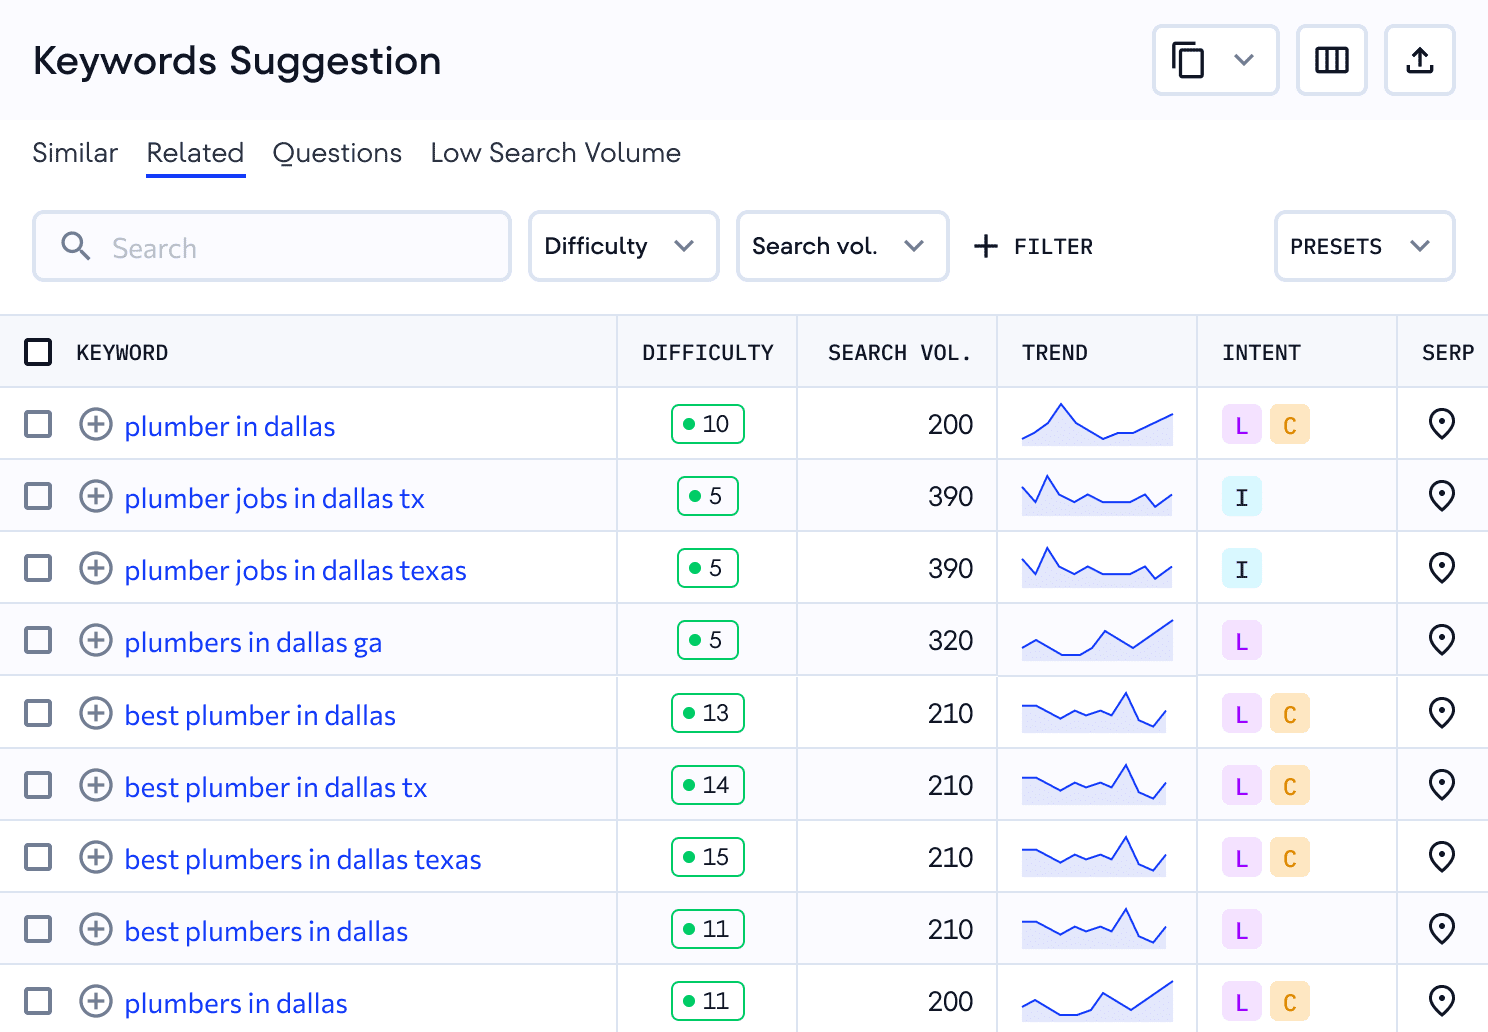The image size is (1488, 1032).
Task: Check the box for 'plumber jobs in dallas texas'
Action: [x=38, y=569]
